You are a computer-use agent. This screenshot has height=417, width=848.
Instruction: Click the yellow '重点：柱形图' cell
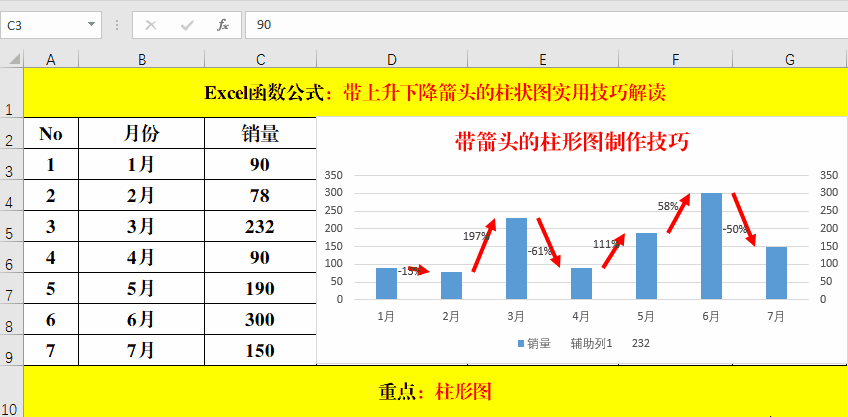(435, 392)
